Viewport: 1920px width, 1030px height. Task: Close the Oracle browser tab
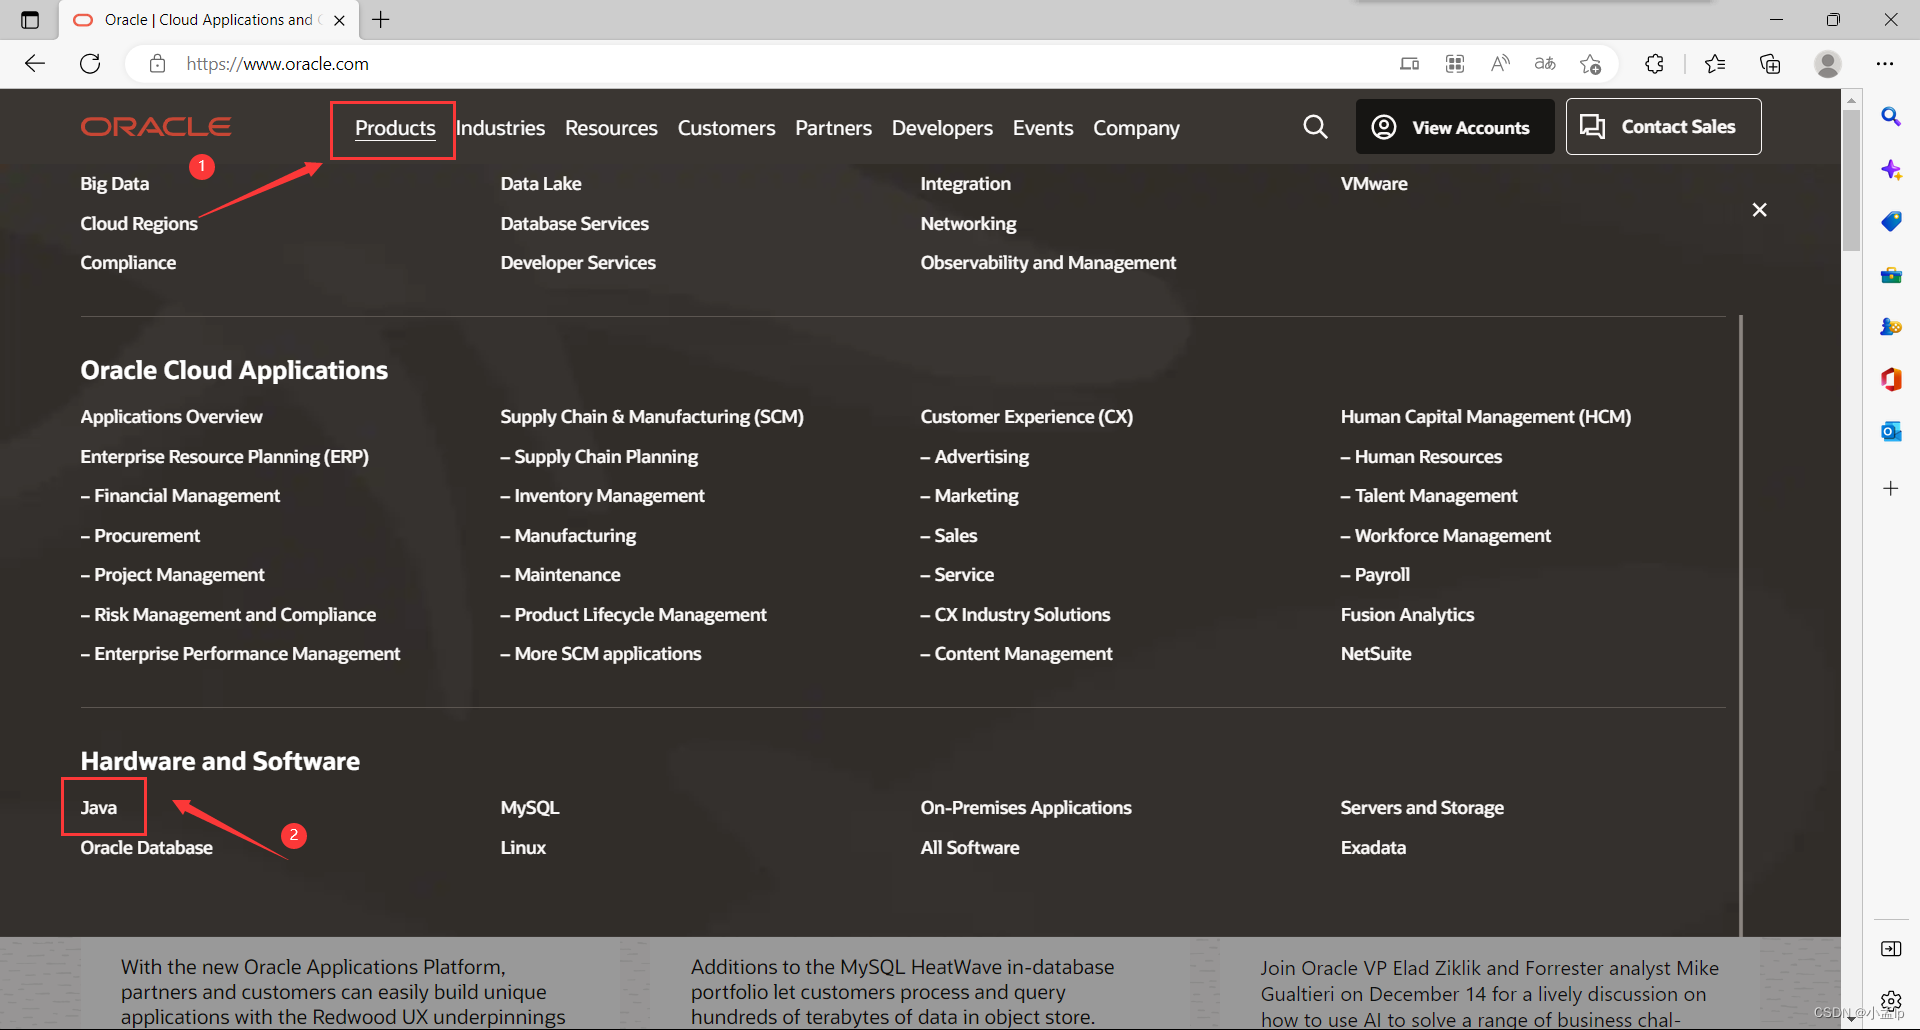pyautogui.click(x=339, y=20)
